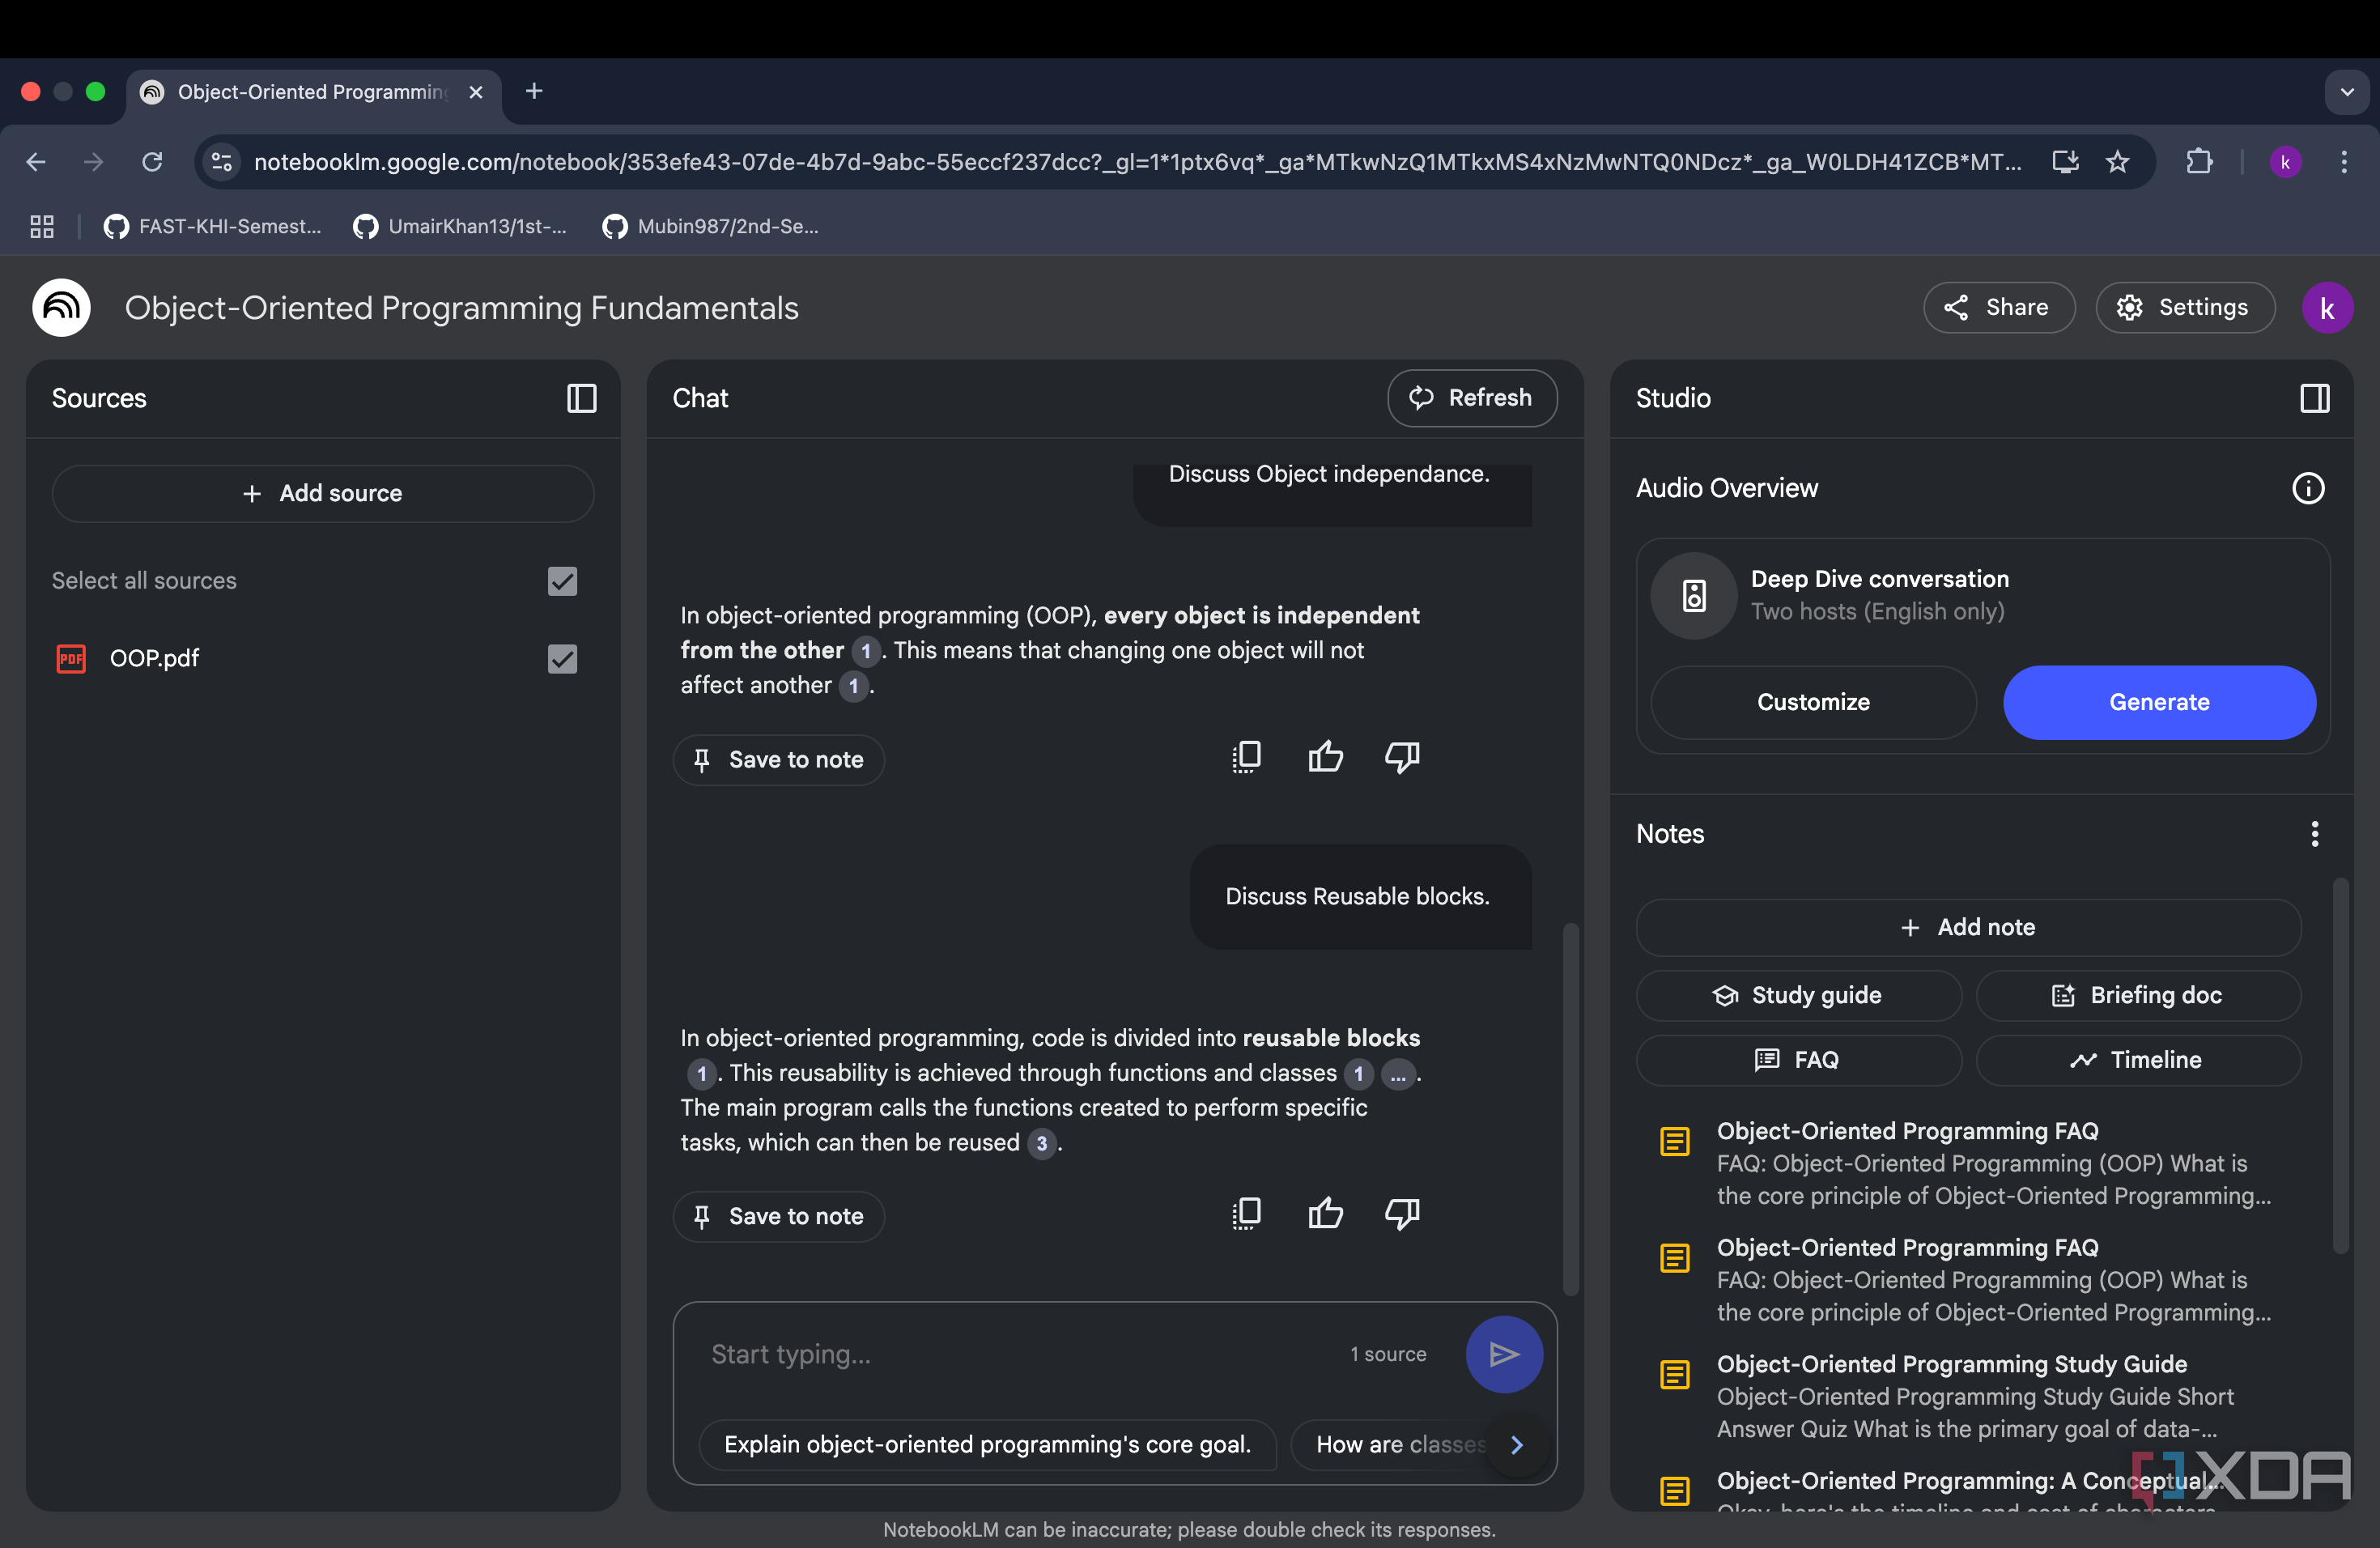Create a Study guide note
2380x1548 pixels.
(x=1798, y=995)
